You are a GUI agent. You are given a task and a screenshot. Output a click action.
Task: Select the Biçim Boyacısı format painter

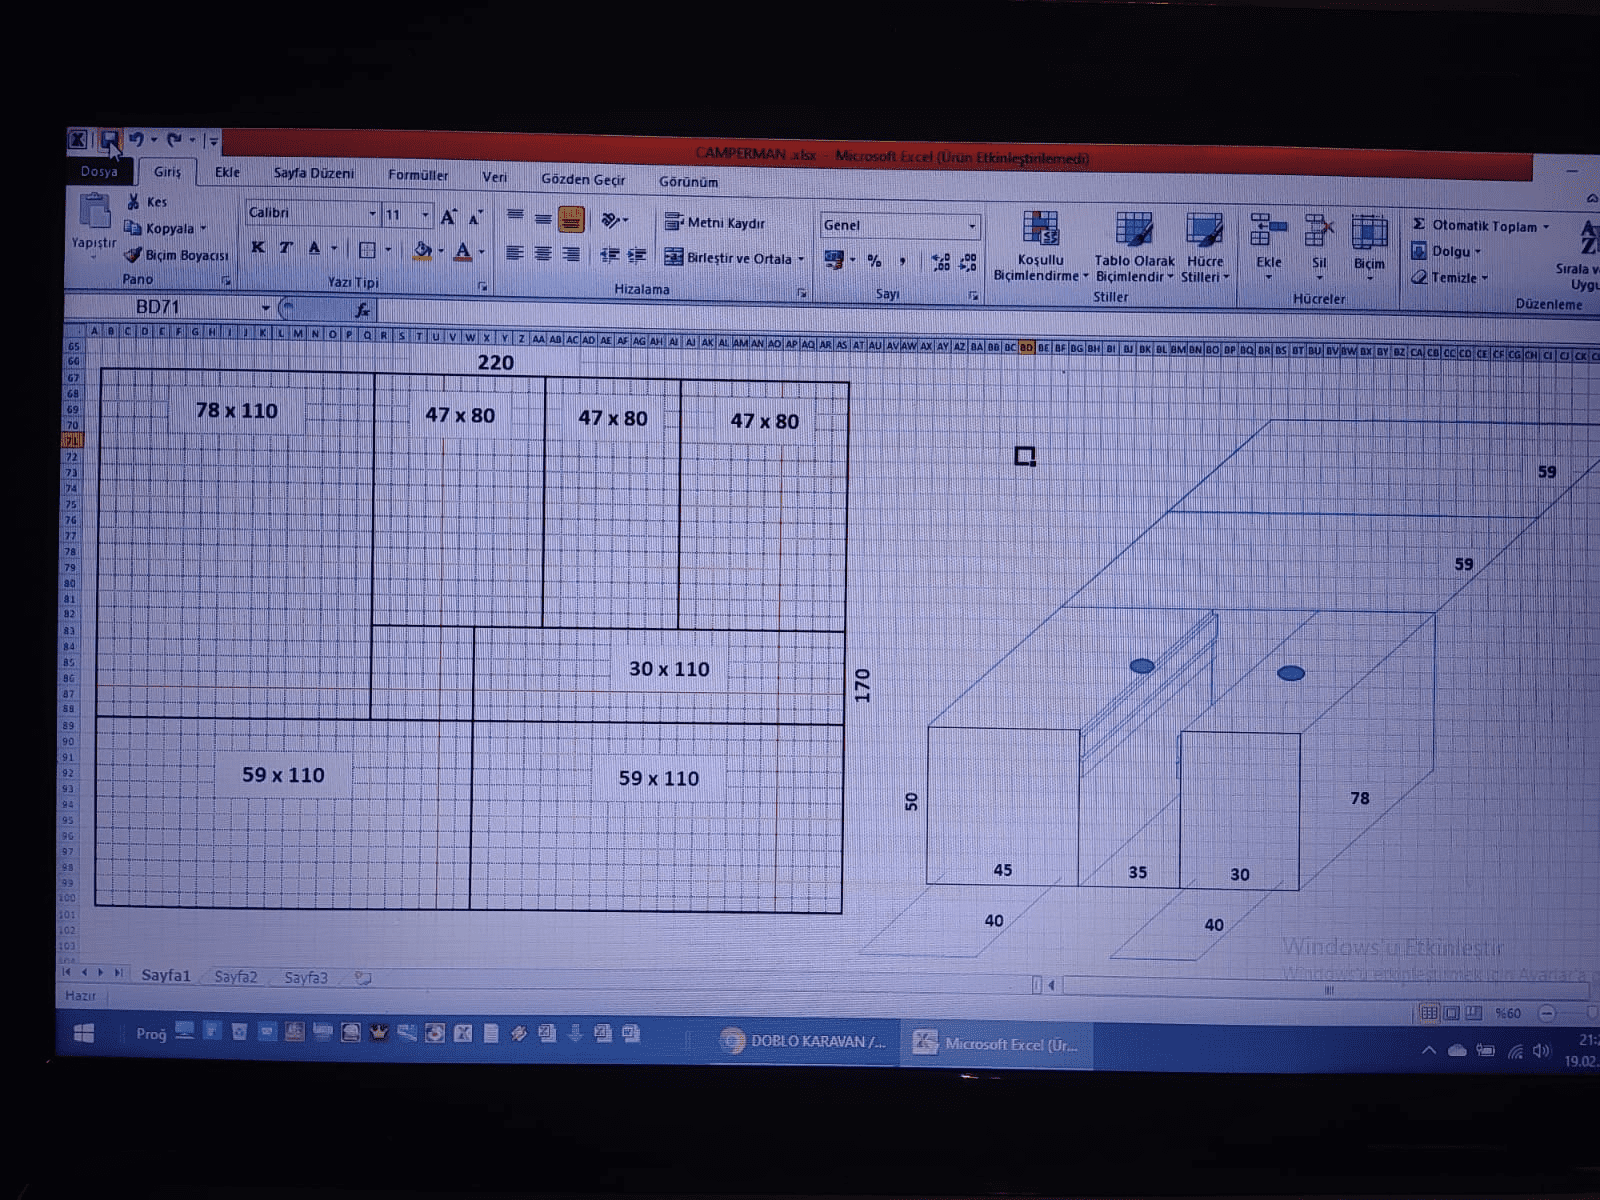coord(177,255)
